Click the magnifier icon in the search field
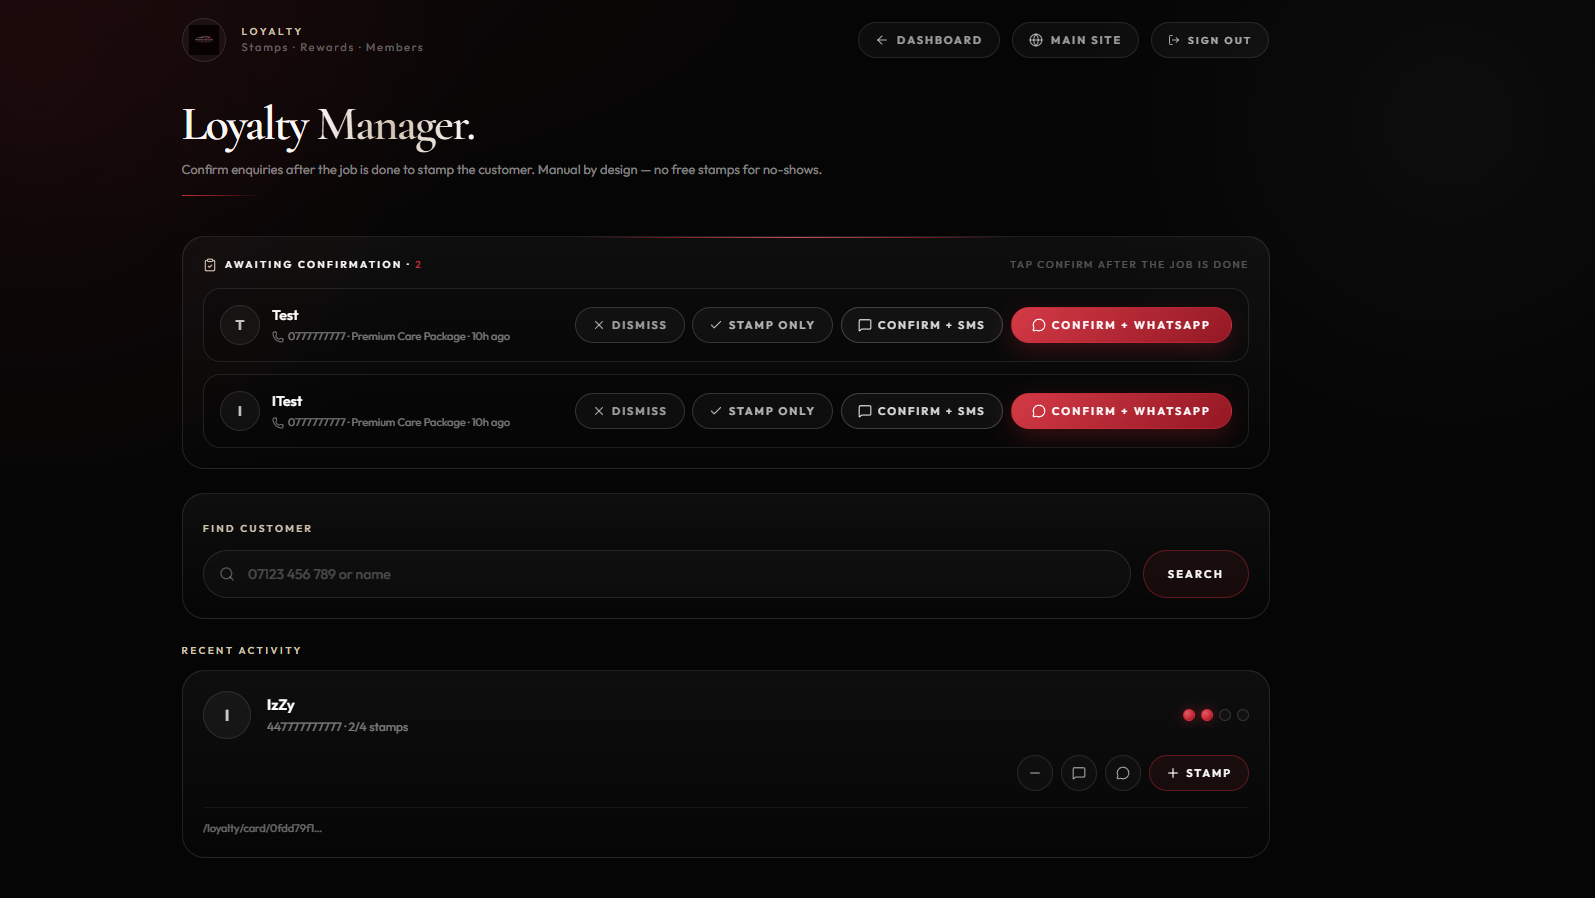The image size is (1595, 898). [227, 574]
